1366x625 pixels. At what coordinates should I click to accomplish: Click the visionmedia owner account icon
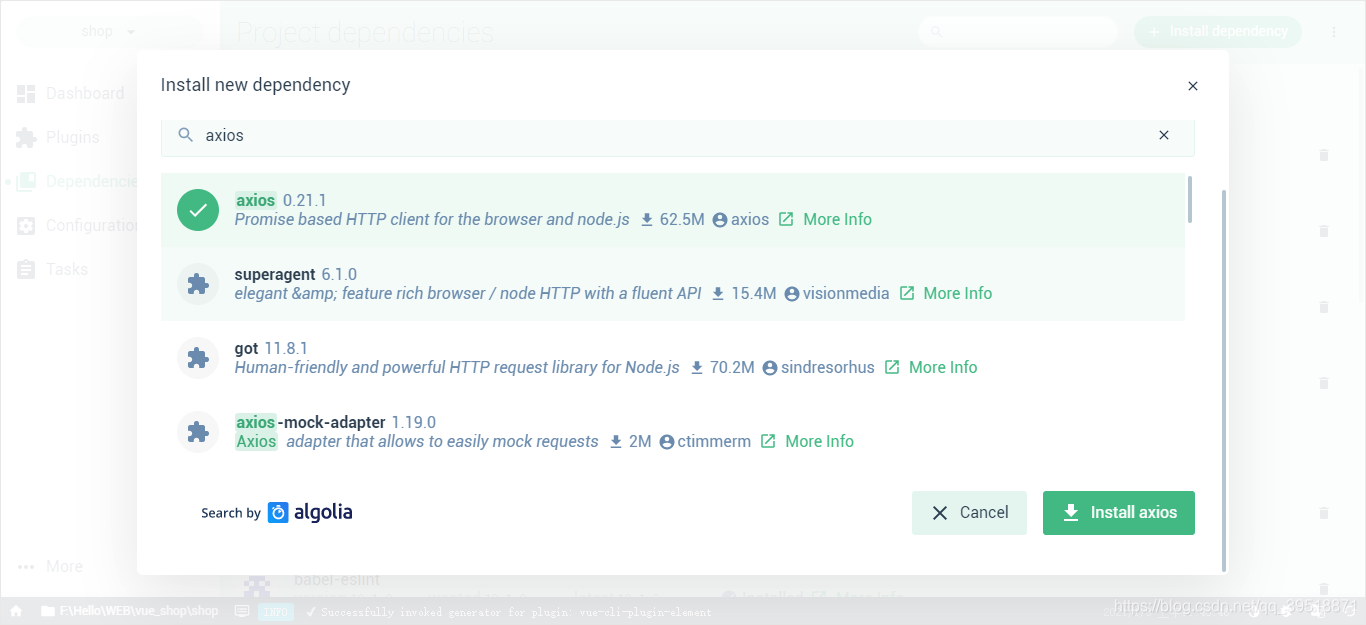click(792, 293)
